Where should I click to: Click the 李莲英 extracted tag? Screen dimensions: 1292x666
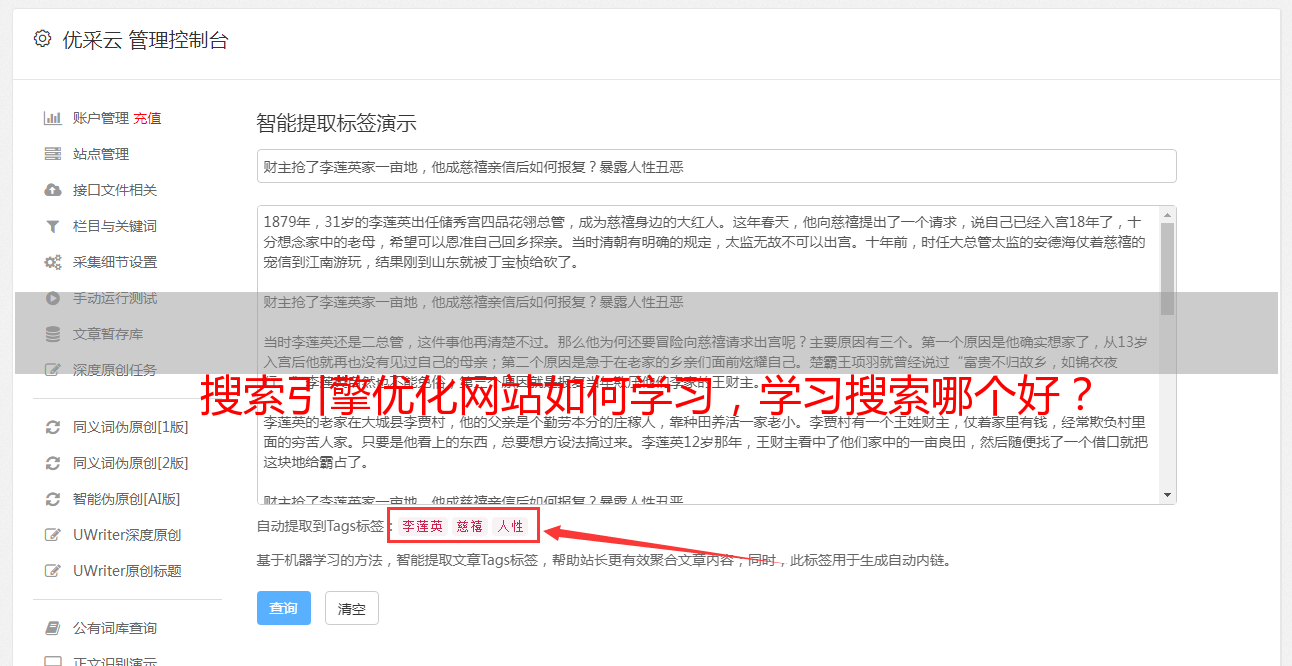tap(423, 526)
